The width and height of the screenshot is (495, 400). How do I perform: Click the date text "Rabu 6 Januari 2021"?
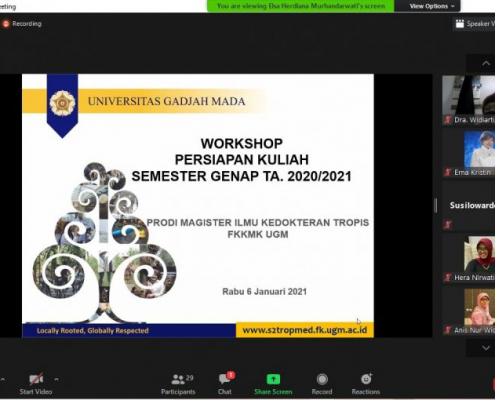coord(265,292)
